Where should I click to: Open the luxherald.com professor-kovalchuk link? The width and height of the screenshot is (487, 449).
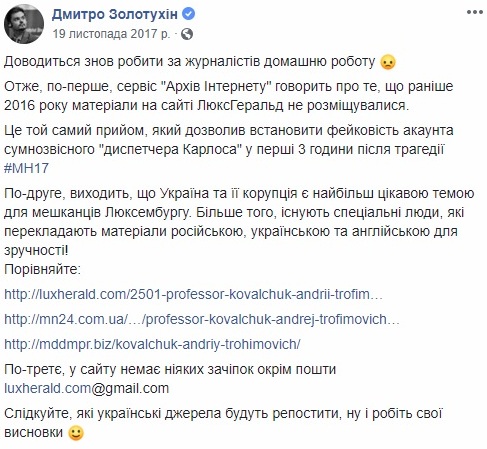193,295
